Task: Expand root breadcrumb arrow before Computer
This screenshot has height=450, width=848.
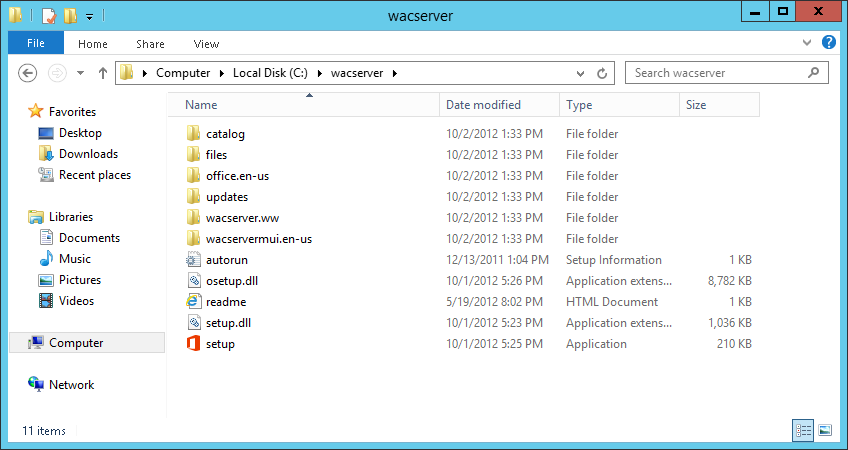Action: click(x=145, y=73)
